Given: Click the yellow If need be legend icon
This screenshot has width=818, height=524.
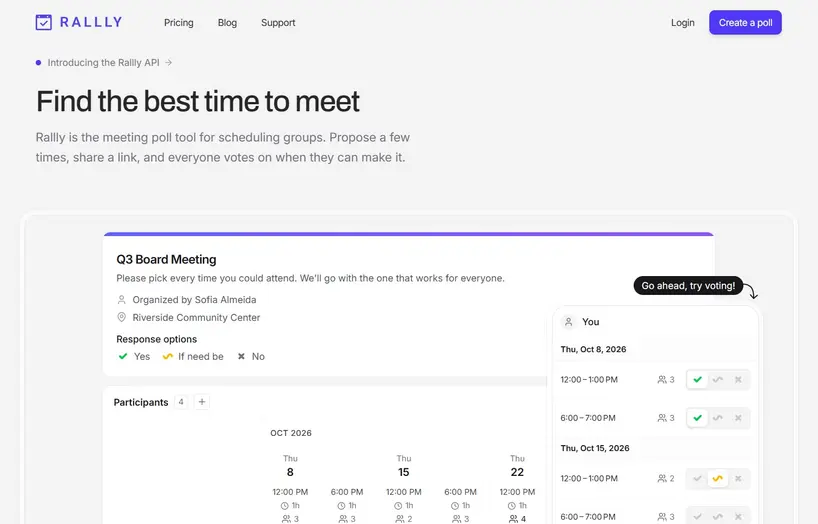Looking at the screenshot, I should [167, 356].
